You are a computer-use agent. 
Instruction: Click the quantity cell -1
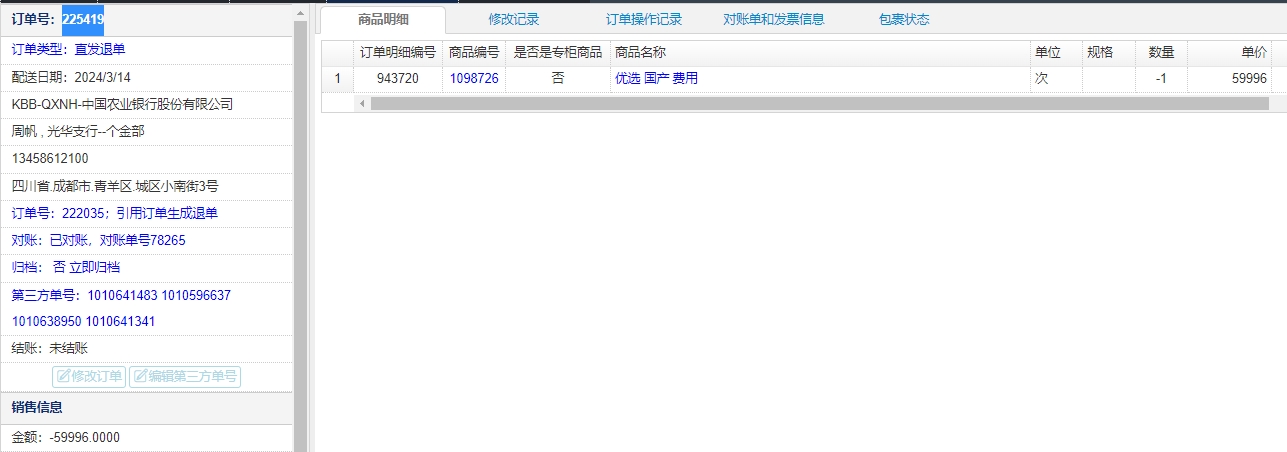[1160, 78]
